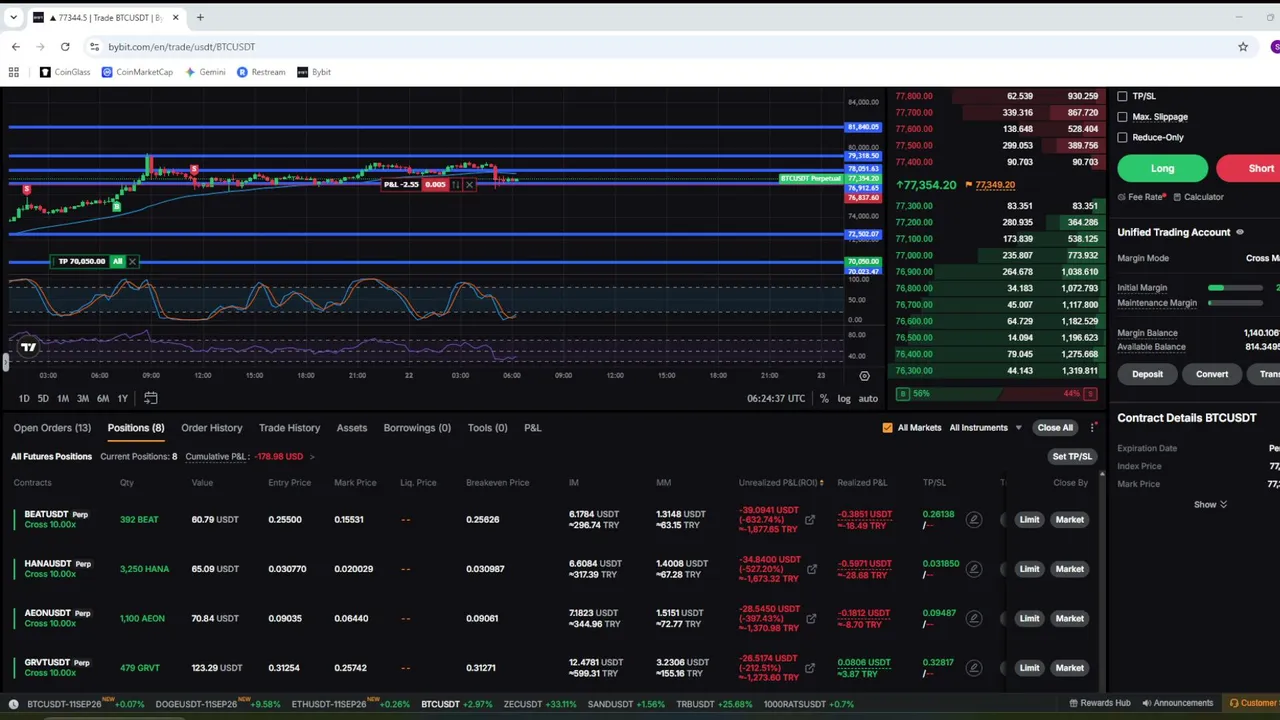Click the chart settings gear icon
The image size is (1280, 720).
coord(864,376)
